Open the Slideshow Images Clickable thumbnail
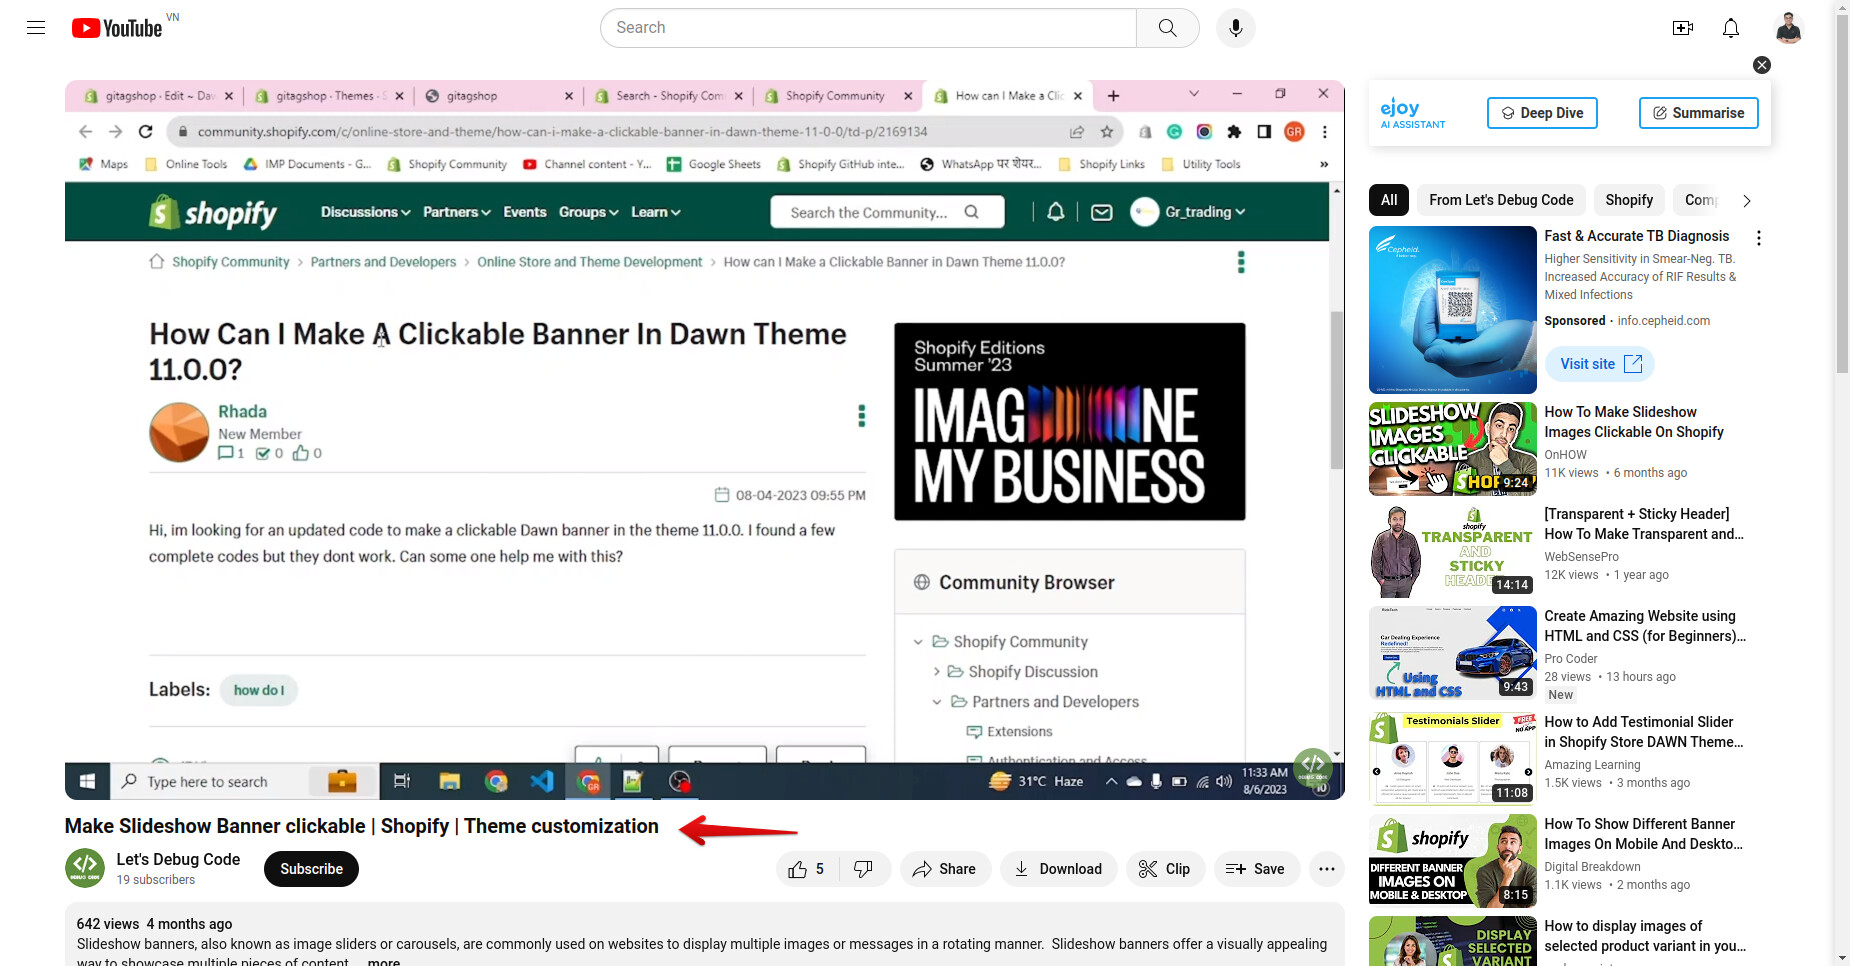This screenshot has height=966, width=1850. pos(1452,449)
